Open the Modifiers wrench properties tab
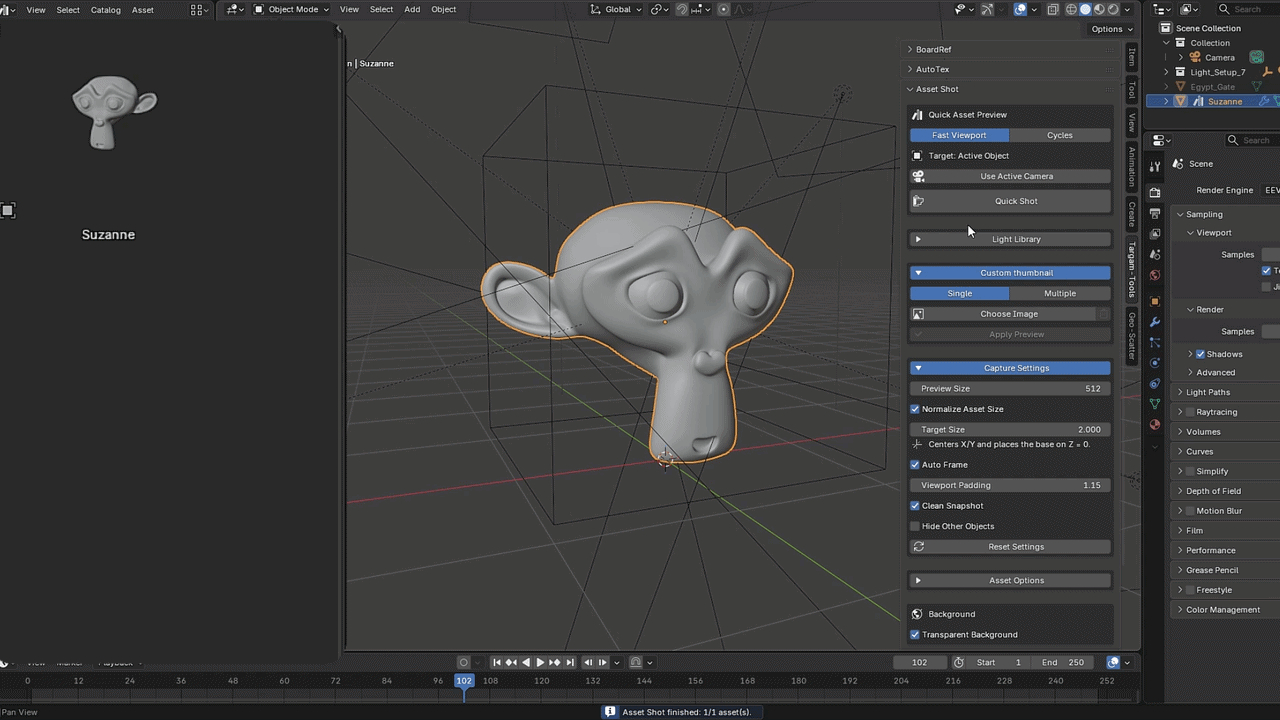Screen dimensions: 1280x720 (1155, 322)
